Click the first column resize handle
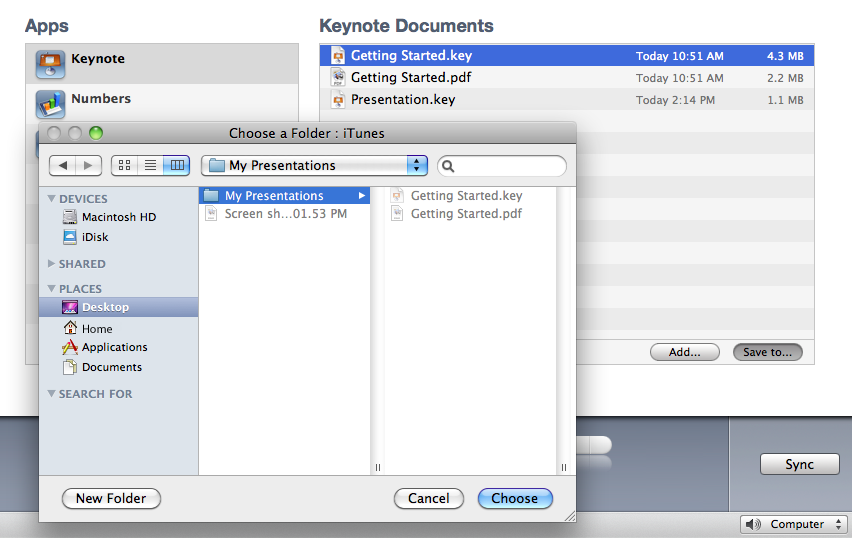The height and width of the screenshot is (538, 852). tap(378, 467)
